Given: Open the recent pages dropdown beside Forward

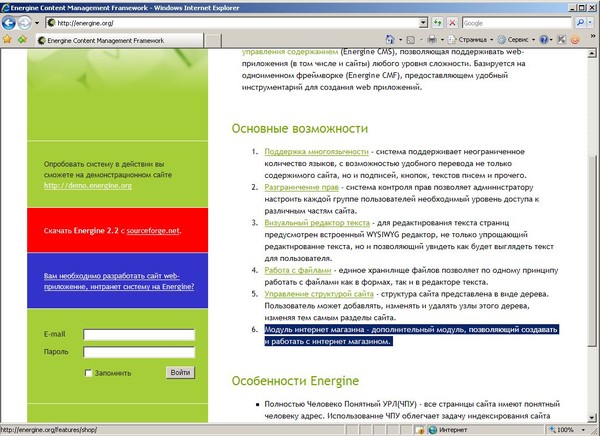Looking at the screenshot, I should pos(37,23).
